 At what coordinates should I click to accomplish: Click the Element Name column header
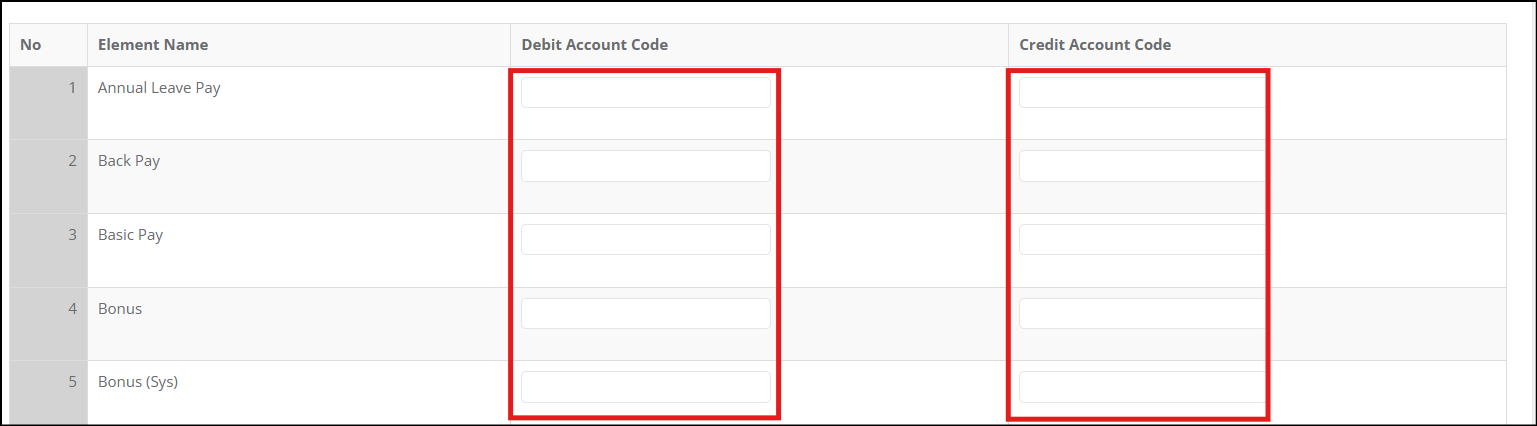click(153, 45)
